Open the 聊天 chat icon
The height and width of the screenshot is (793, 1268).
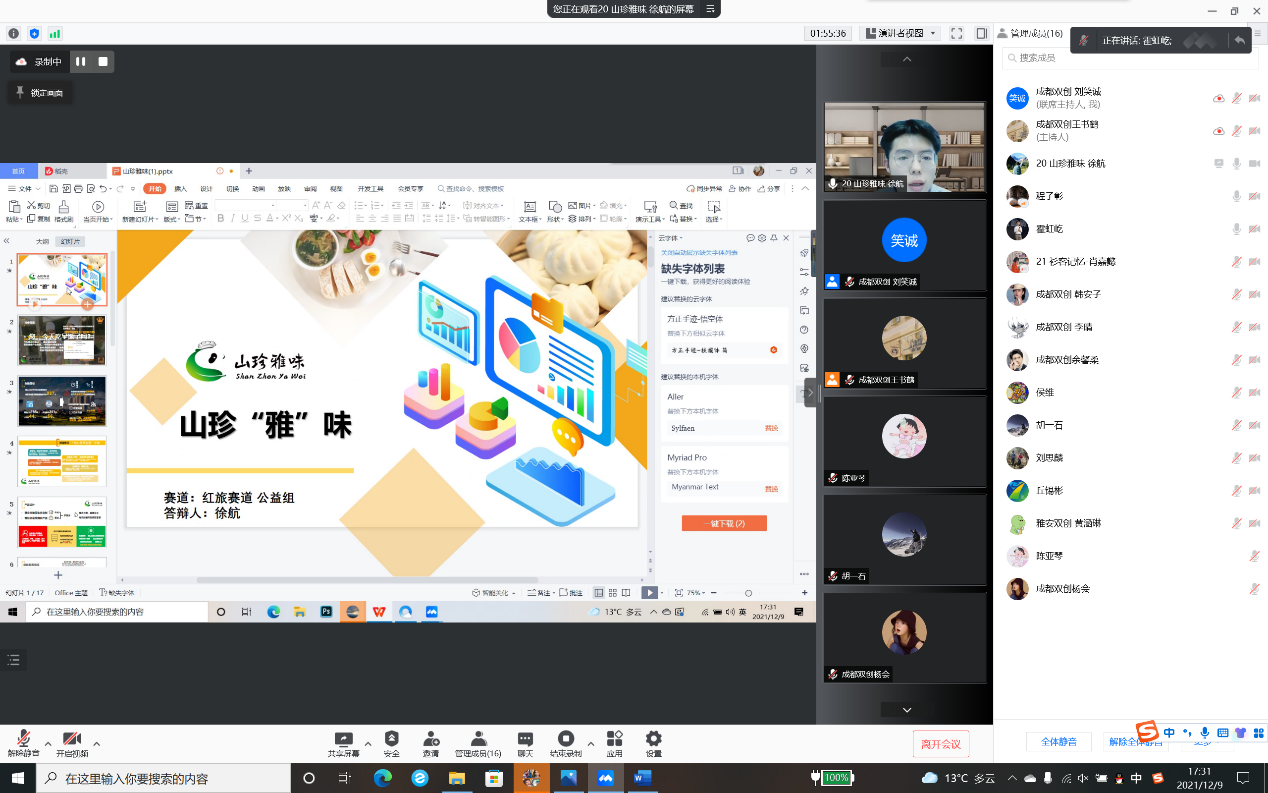525,742
